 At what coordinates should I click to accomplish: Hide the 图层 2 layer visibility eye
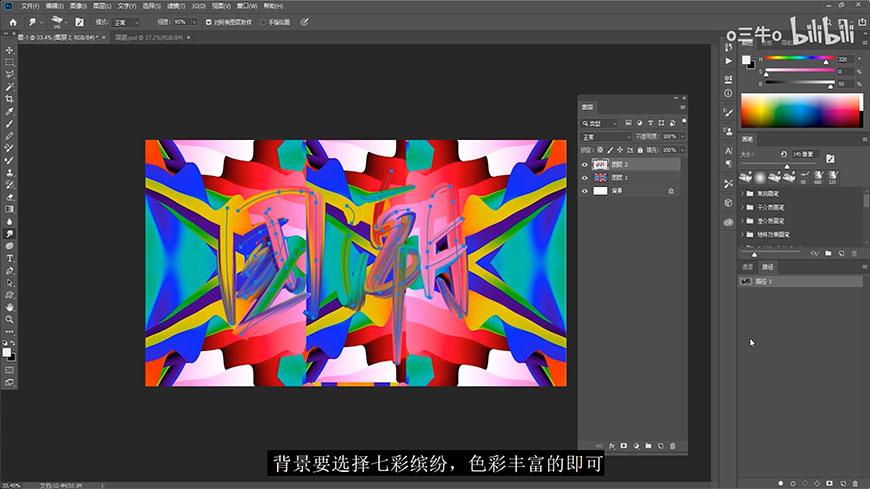(x=585, y=163)
